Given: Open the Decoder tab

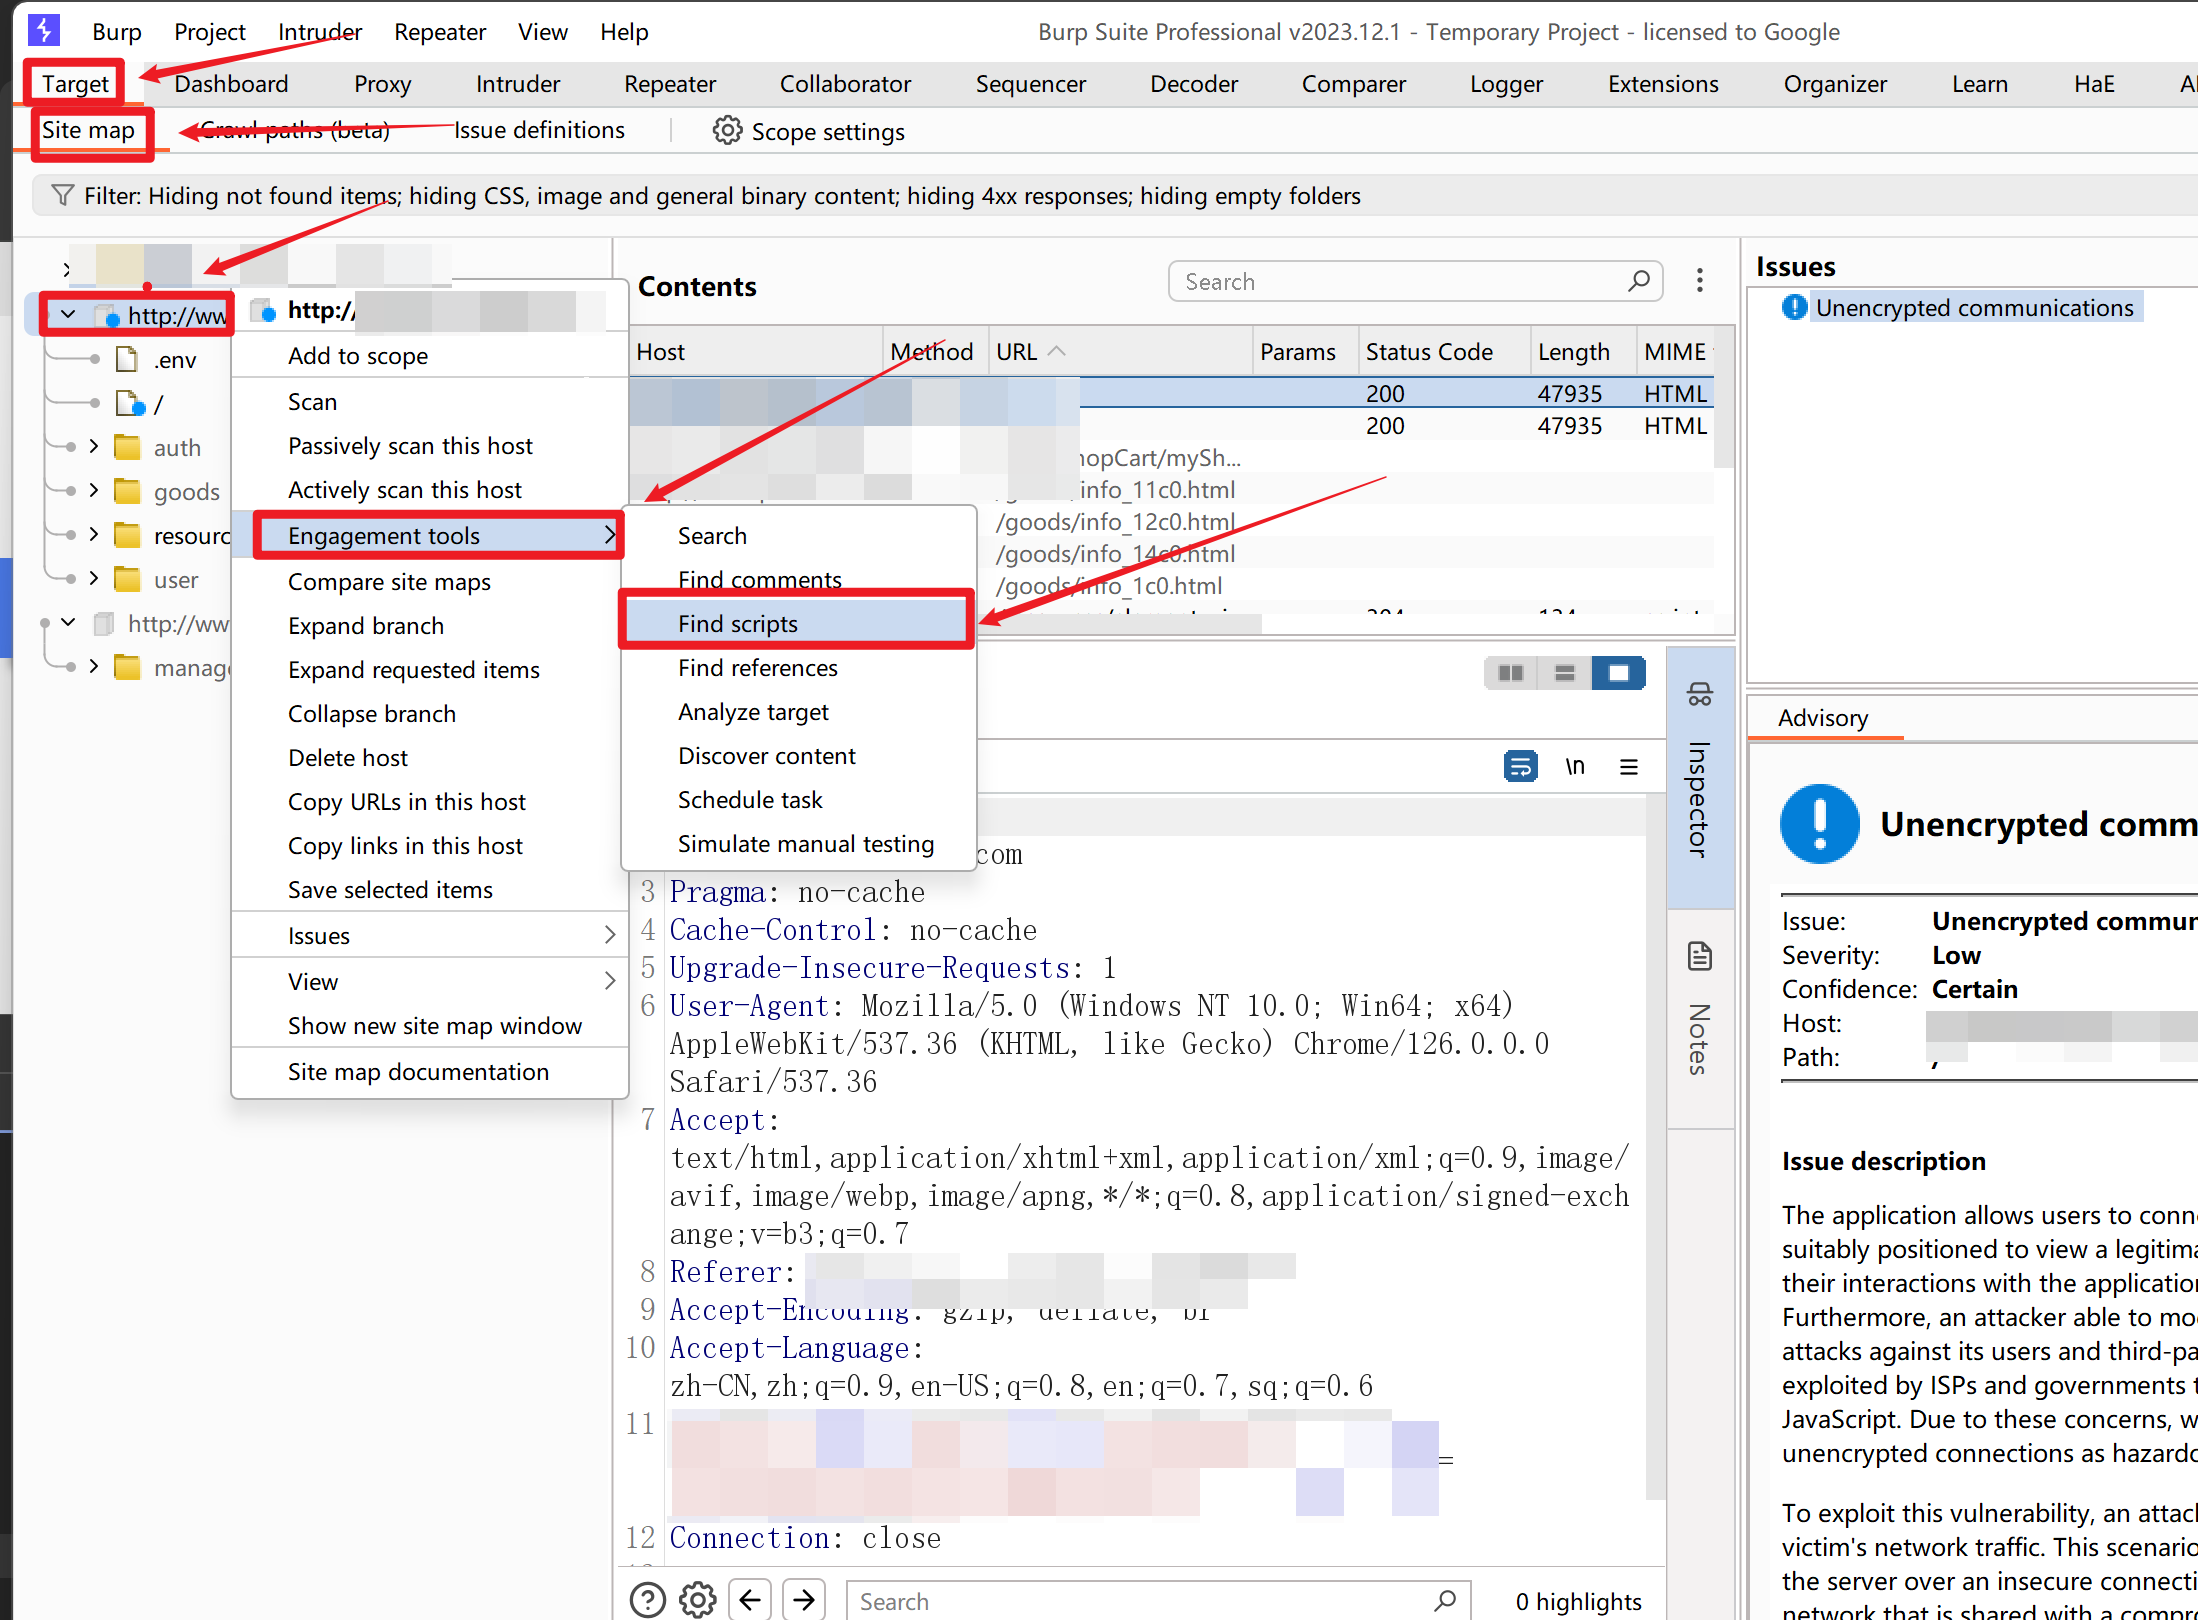Looking at the screenshot, I should pyautogui.click(x=1194, y=84).
